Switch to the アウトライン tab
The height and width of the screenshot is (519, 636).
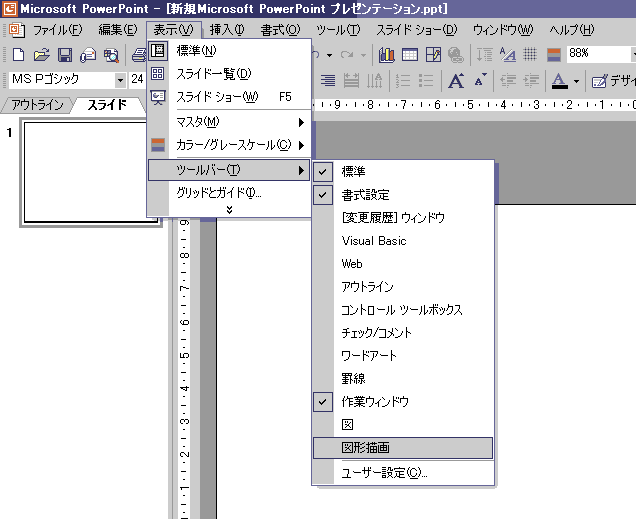(x=37, y=105)
